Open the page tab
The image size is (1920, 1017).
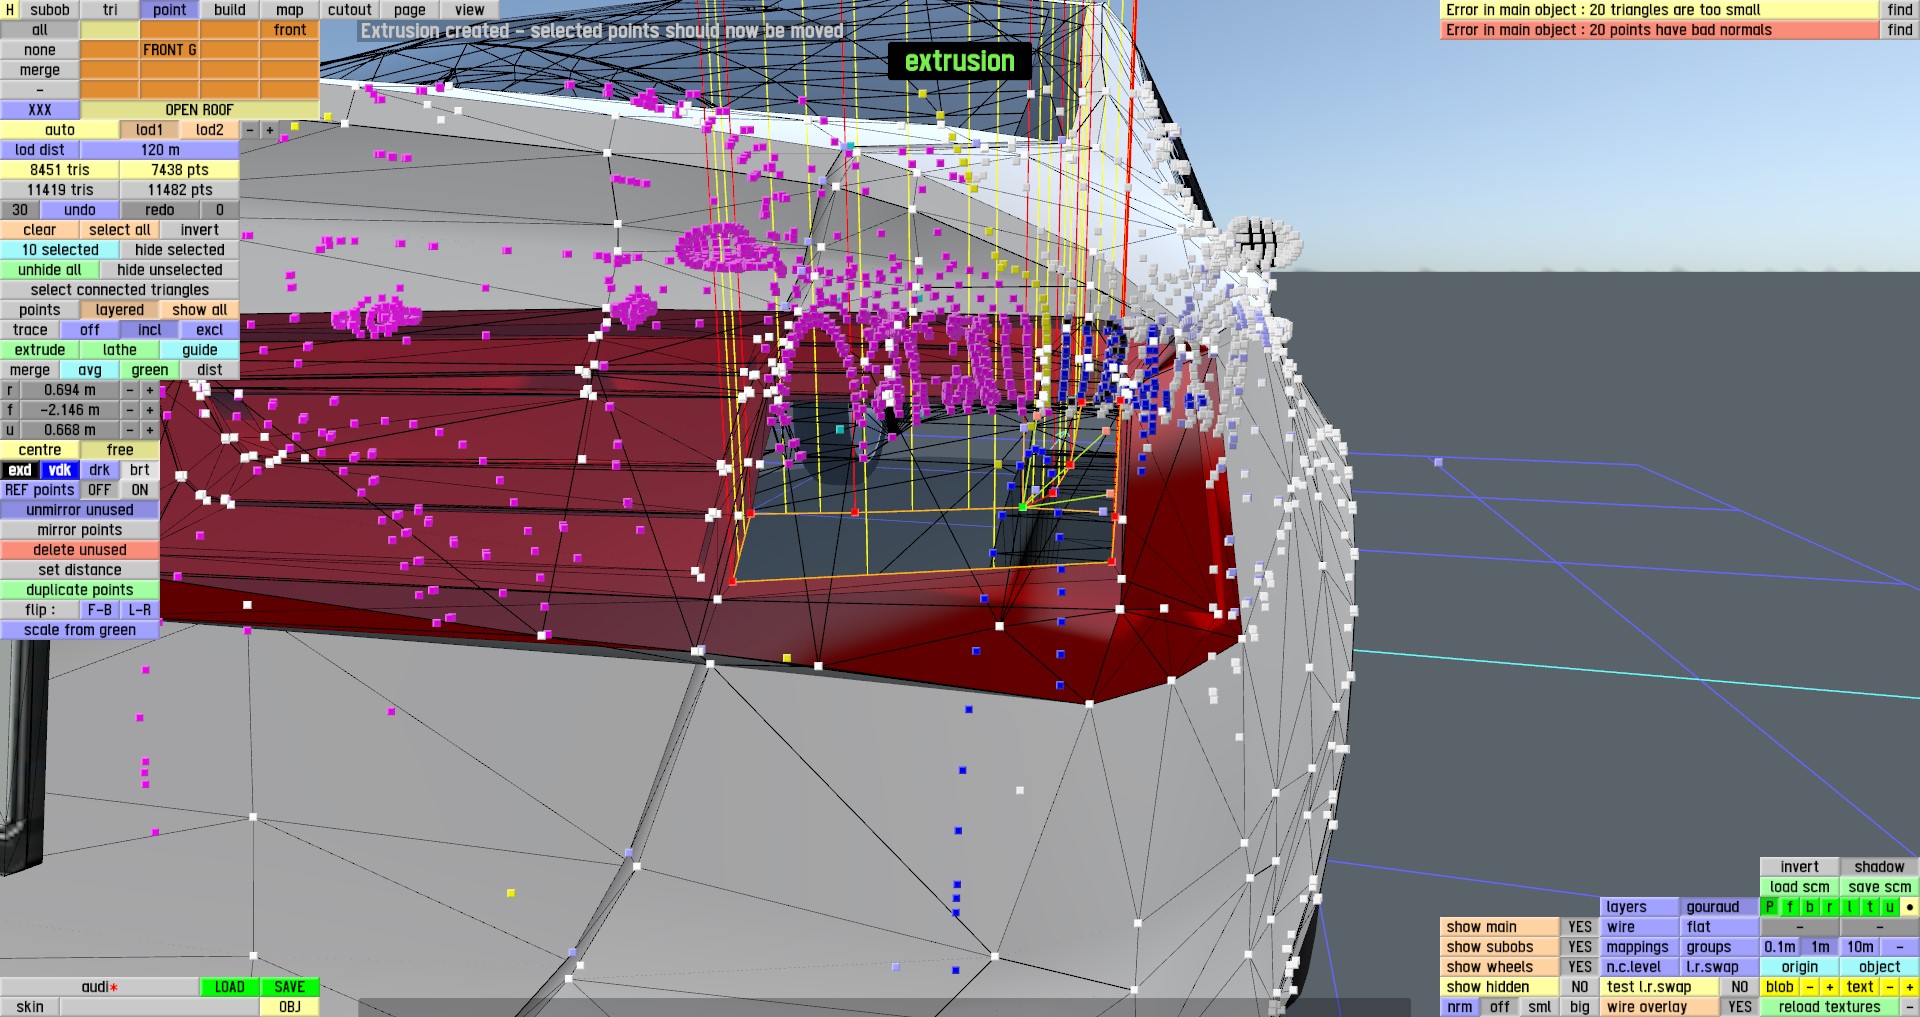pyautogui.click(x=410, y=10)
